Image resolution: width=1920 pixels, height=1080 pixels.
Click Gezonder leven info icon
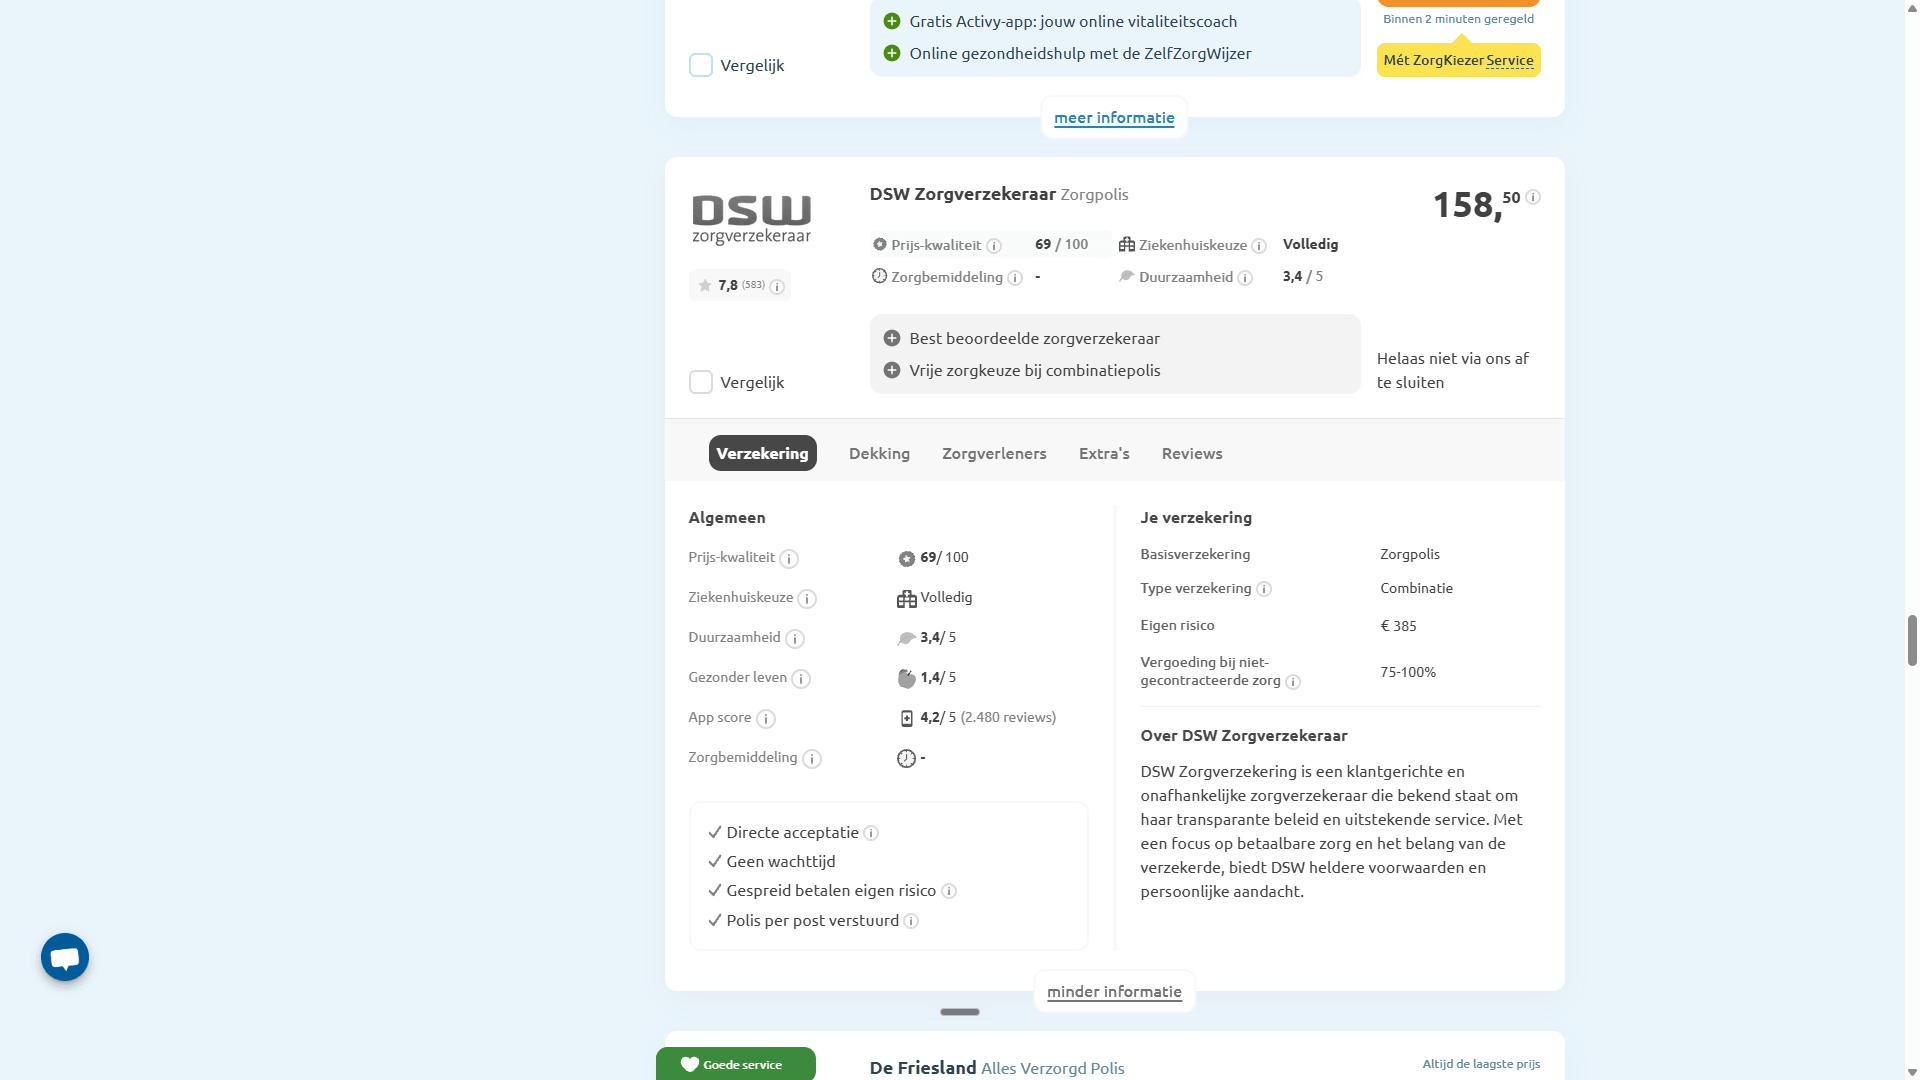(801, 679)
